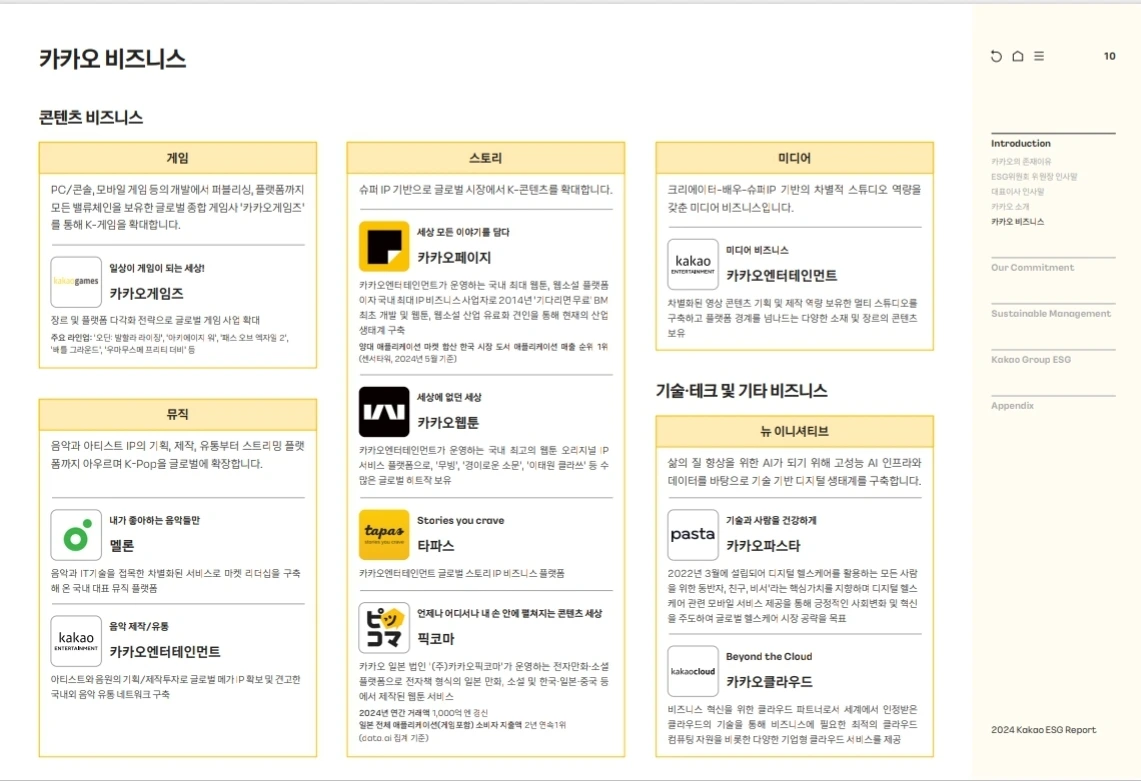
Task: Open the table of contents menu icon
Action: click(1039, 56)
